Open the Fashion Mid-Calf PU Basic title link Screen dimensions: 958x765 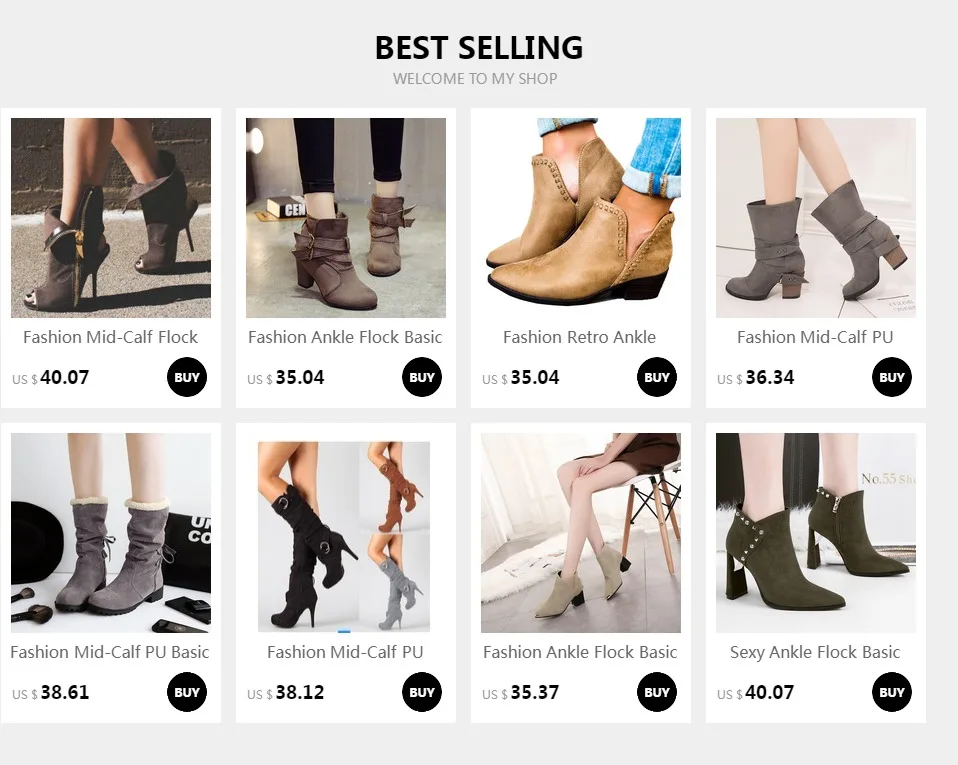tap(110, 653)
